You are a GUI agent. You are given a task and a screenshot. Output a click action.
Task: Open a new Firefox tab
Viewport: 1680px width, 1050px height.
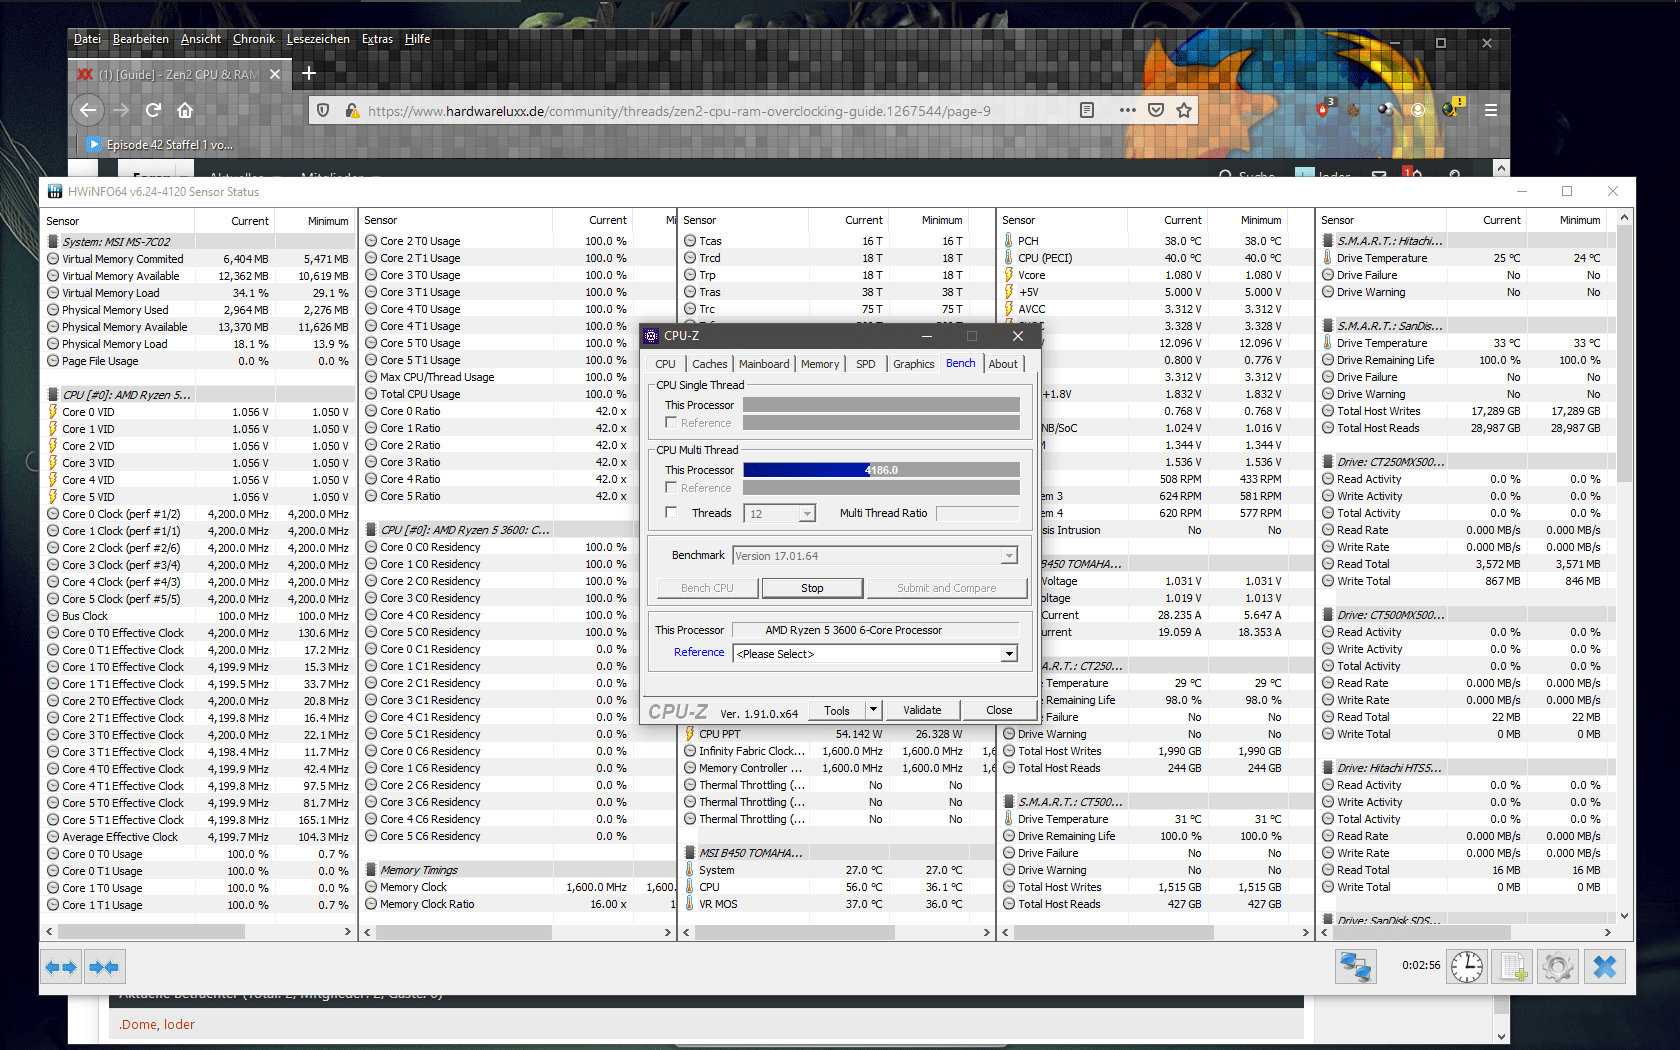point(309,73)
